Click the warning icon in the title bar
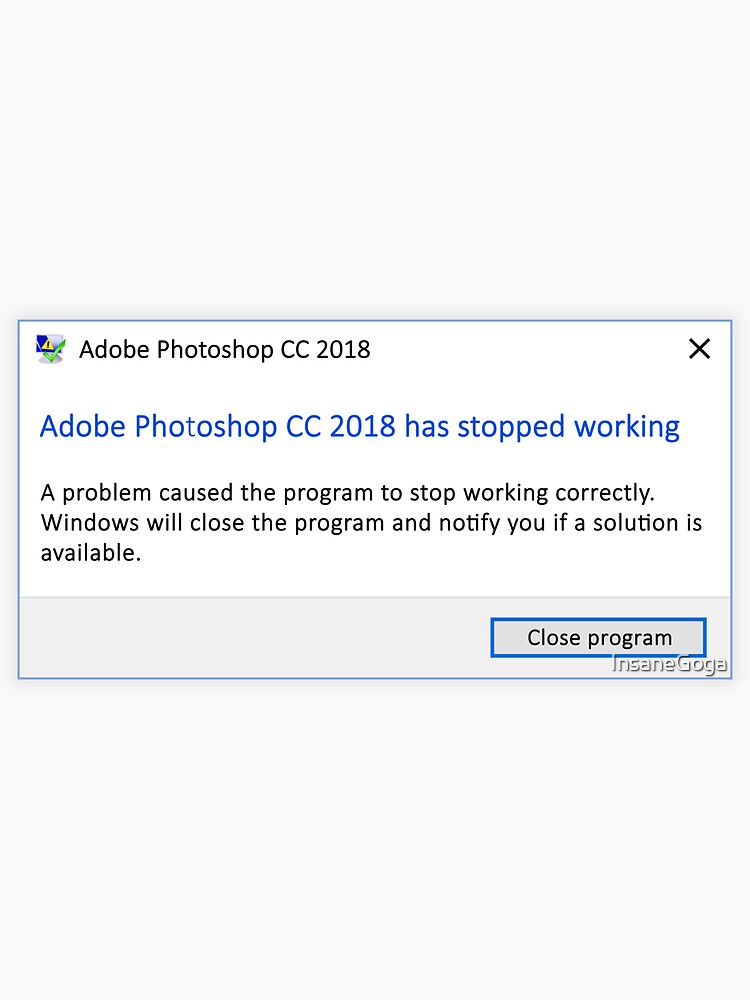Screen dimensions: 750x1000 pos(50,349)
